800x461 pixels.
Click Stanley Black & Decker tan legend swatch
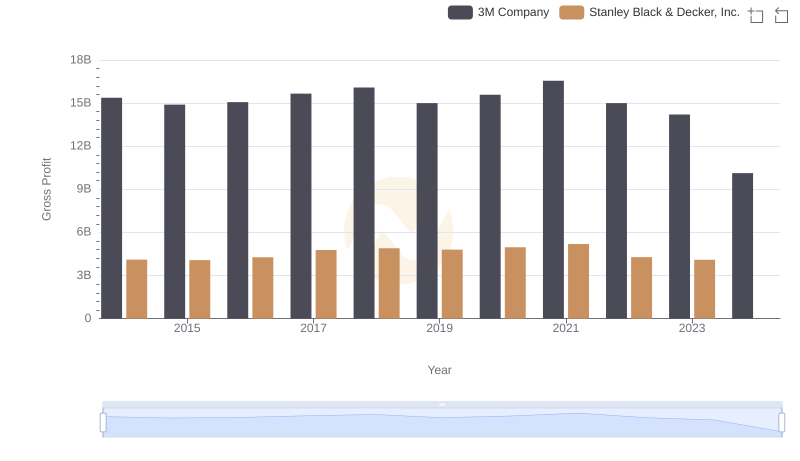pos(571,12)
